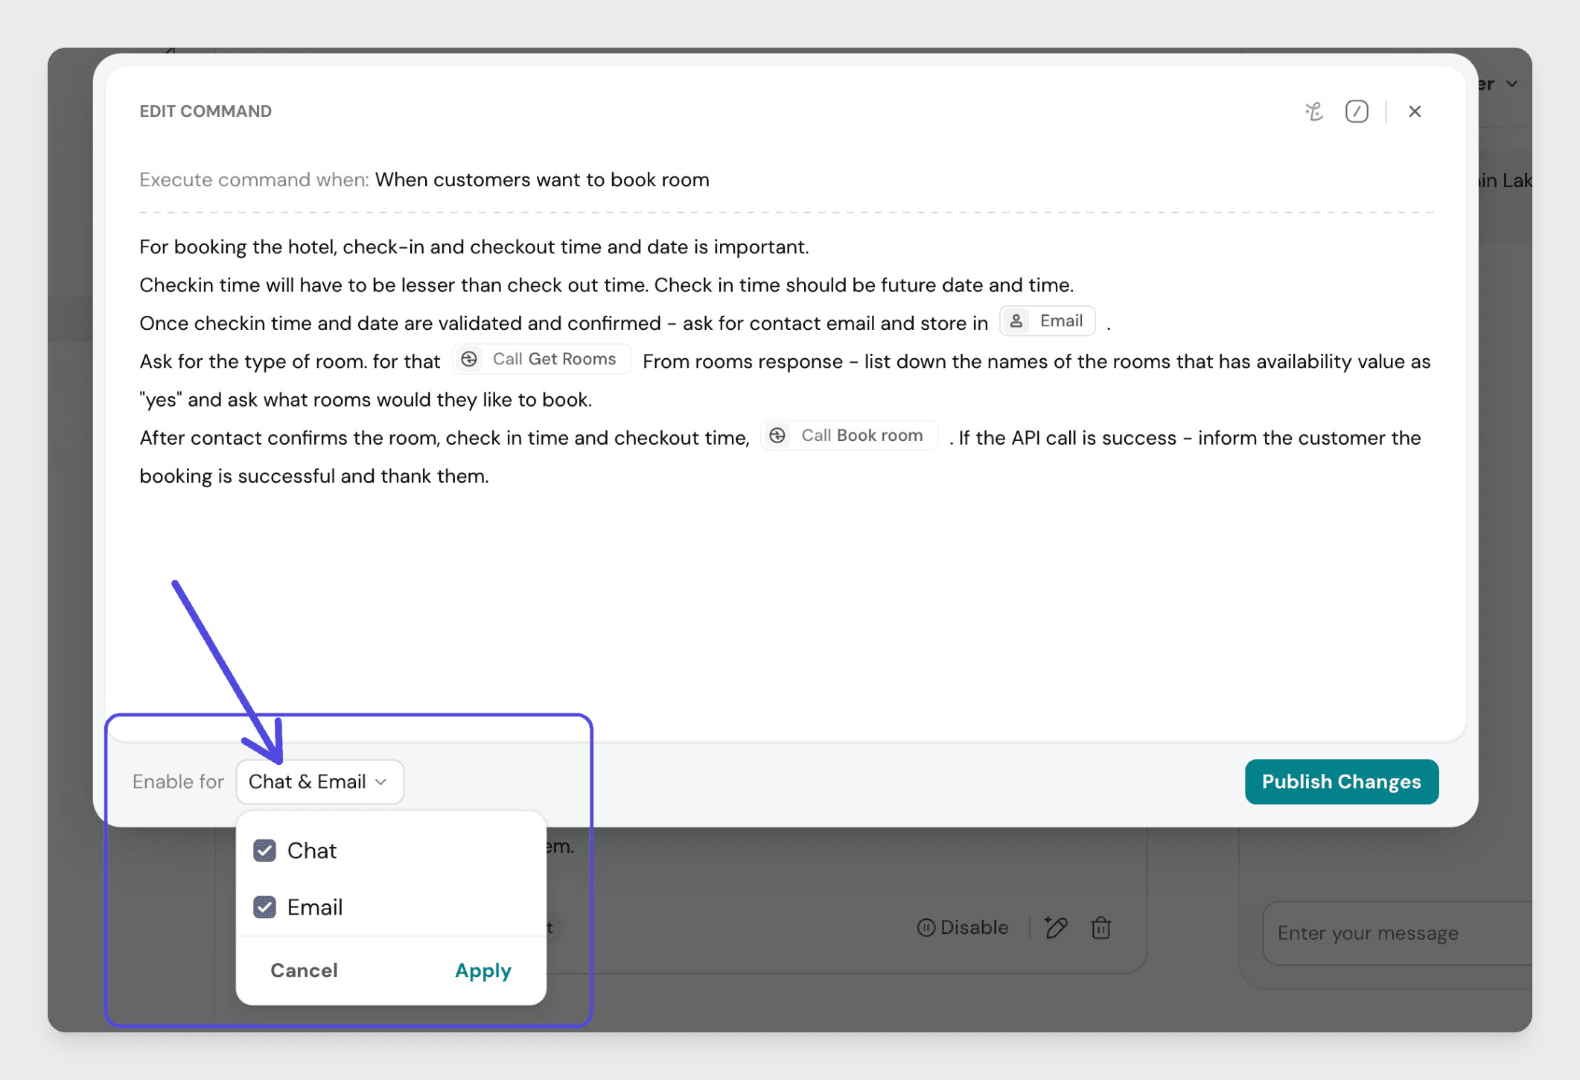Select the Chat option label in the list
The height and width of the screenshot is (1080, 1580).
[312, 851]
